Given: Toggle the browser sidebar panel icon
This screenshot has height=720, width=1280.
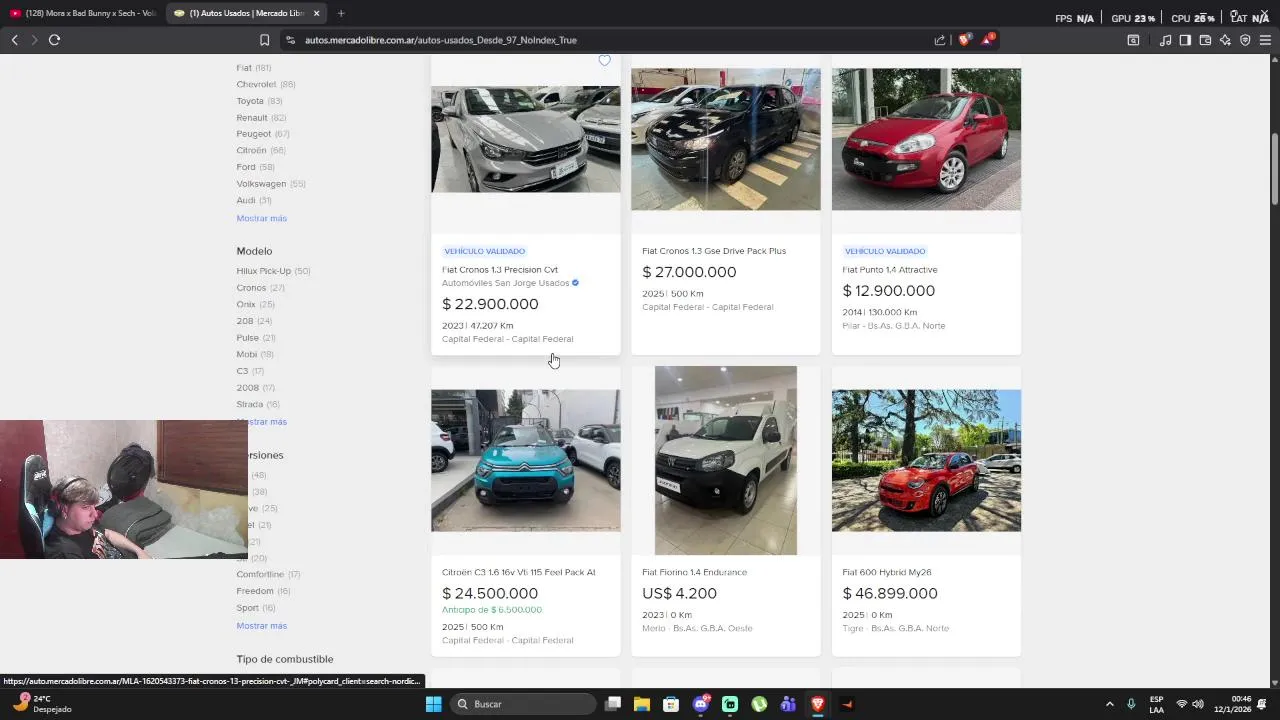Looking at the screenshot, I should [1185, 40].
